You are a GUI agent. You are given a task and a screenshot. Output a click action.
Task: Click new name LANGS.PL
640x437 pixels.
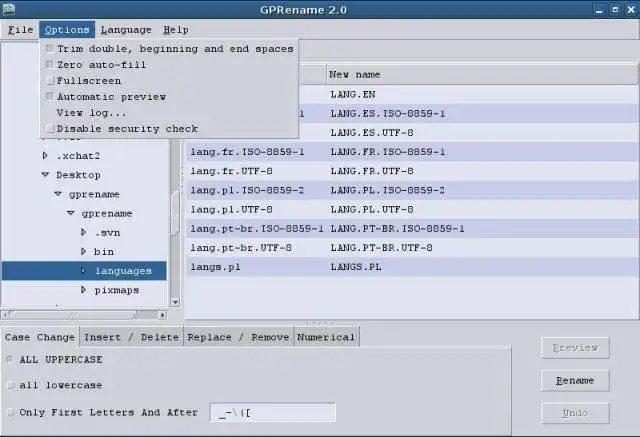pyautogui.click(x=356, y=267)
